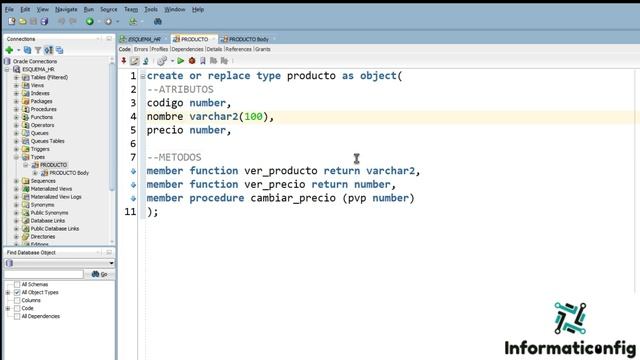Select the Materialized View Logs tree item
Screen dimensions: 640x360
56,197
